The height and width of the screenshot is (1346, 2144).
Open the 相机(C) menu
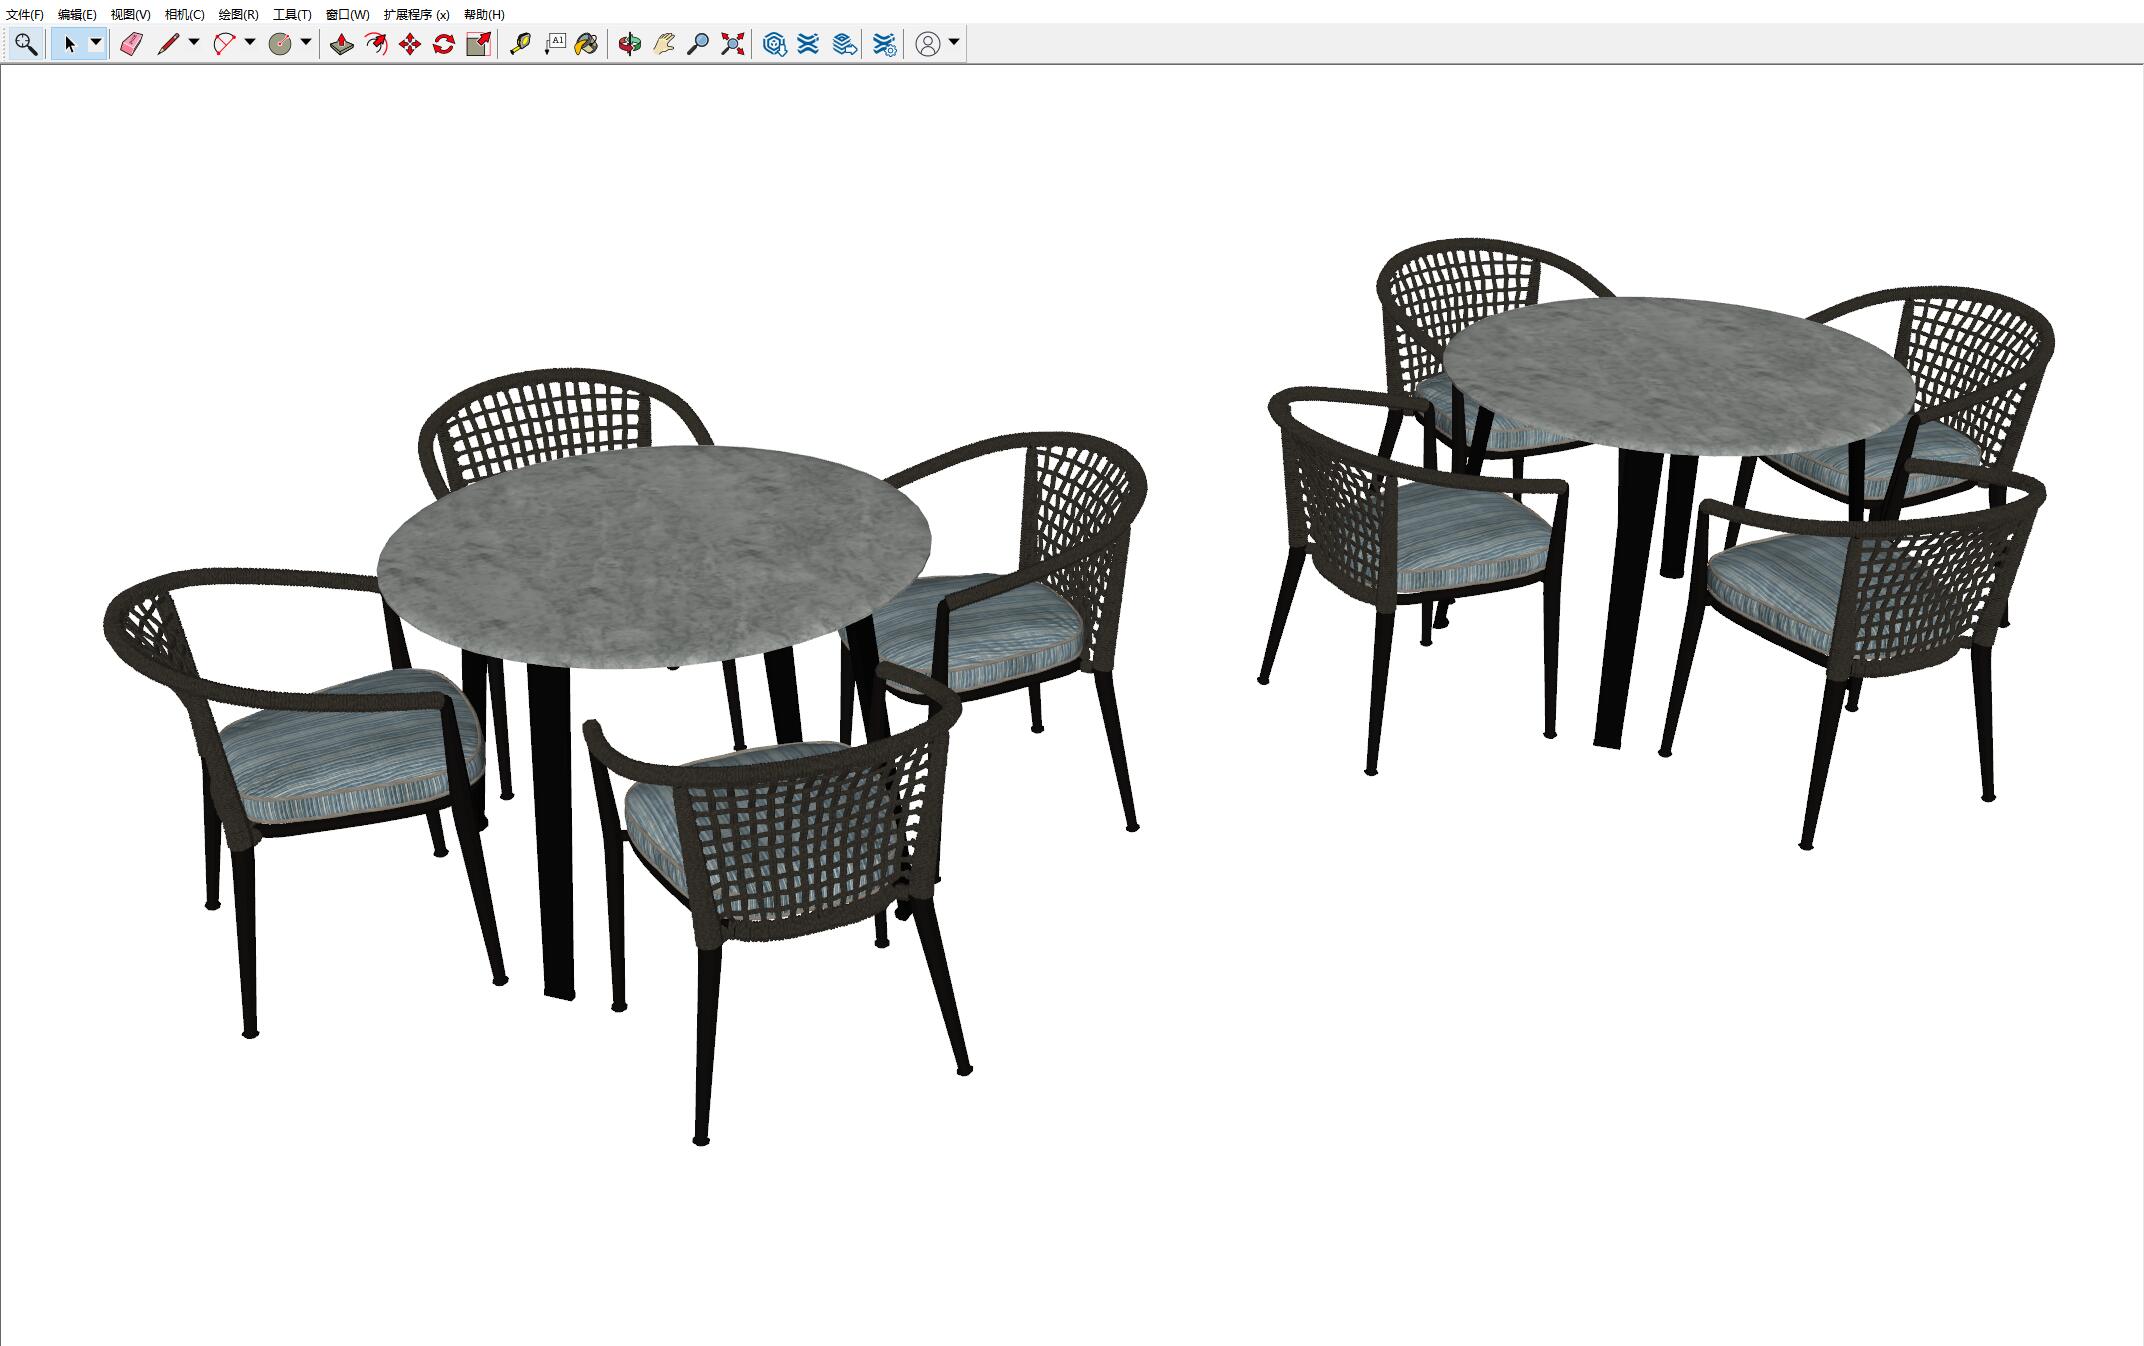point(184,15)
